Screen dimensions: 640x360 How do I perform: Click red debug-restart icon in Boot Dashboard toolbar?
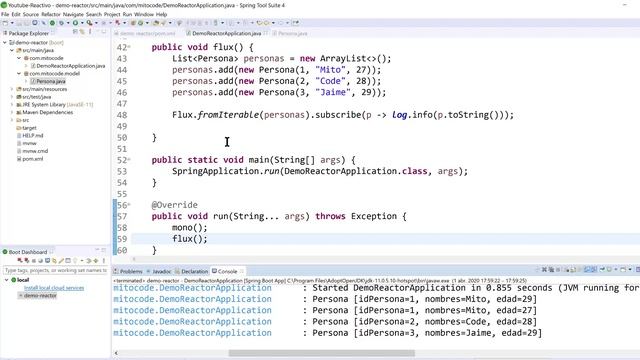[x=27, y=260]
